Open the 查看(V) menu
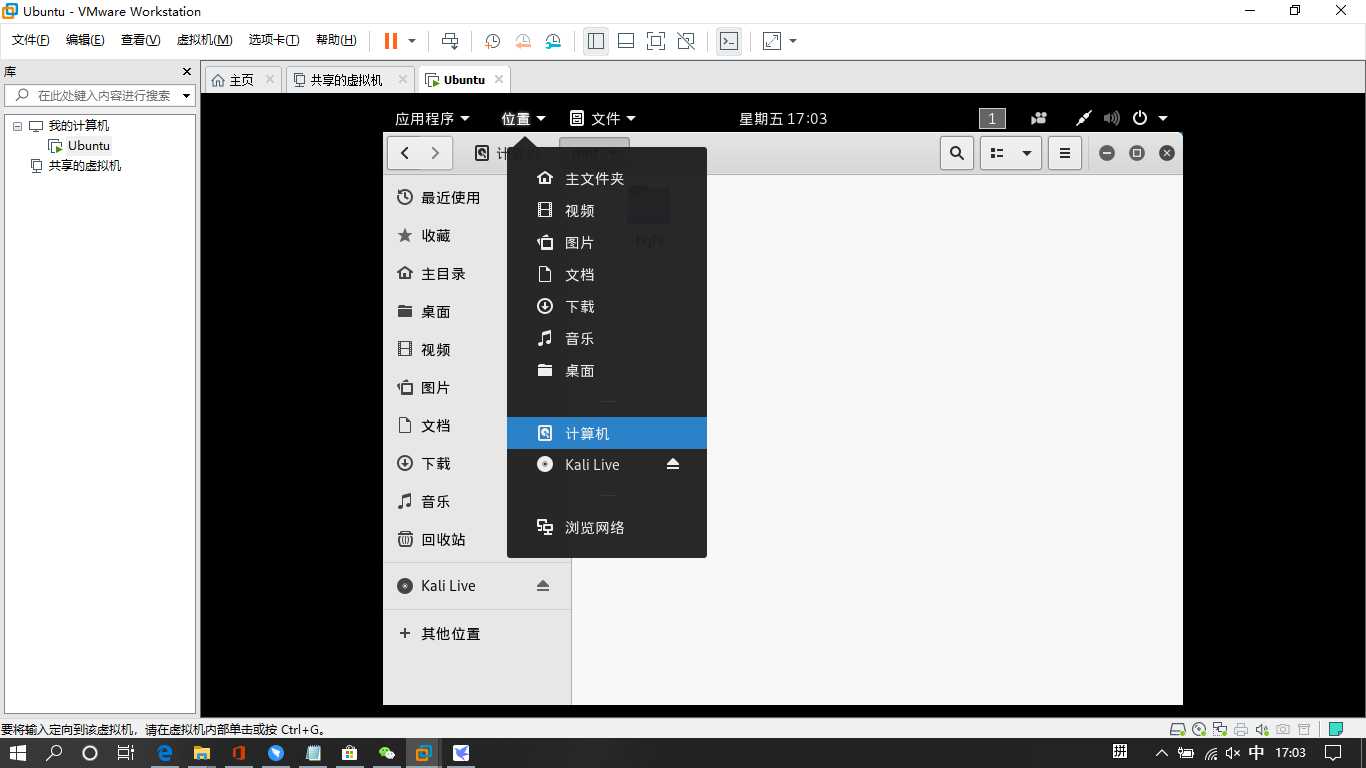Image resolution: width=1366 pixels, height=768 pixels. coord(140,40)
